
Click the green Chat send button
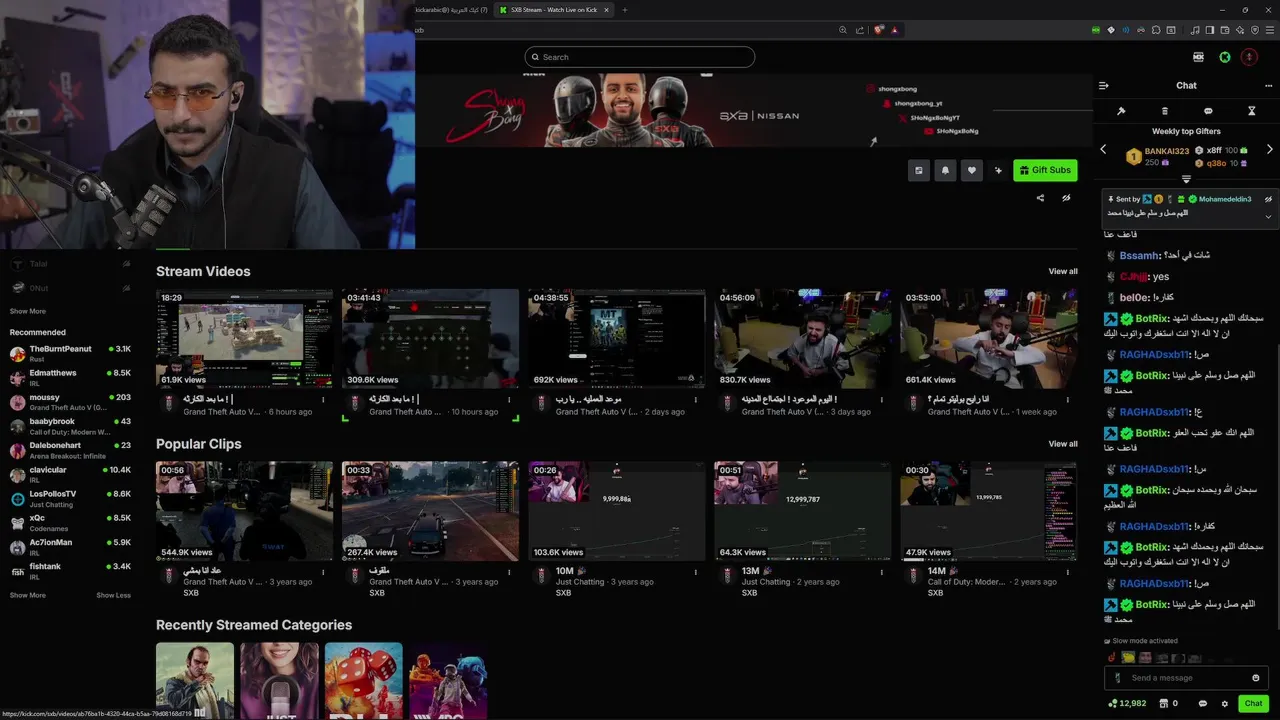click(1253, 703)
